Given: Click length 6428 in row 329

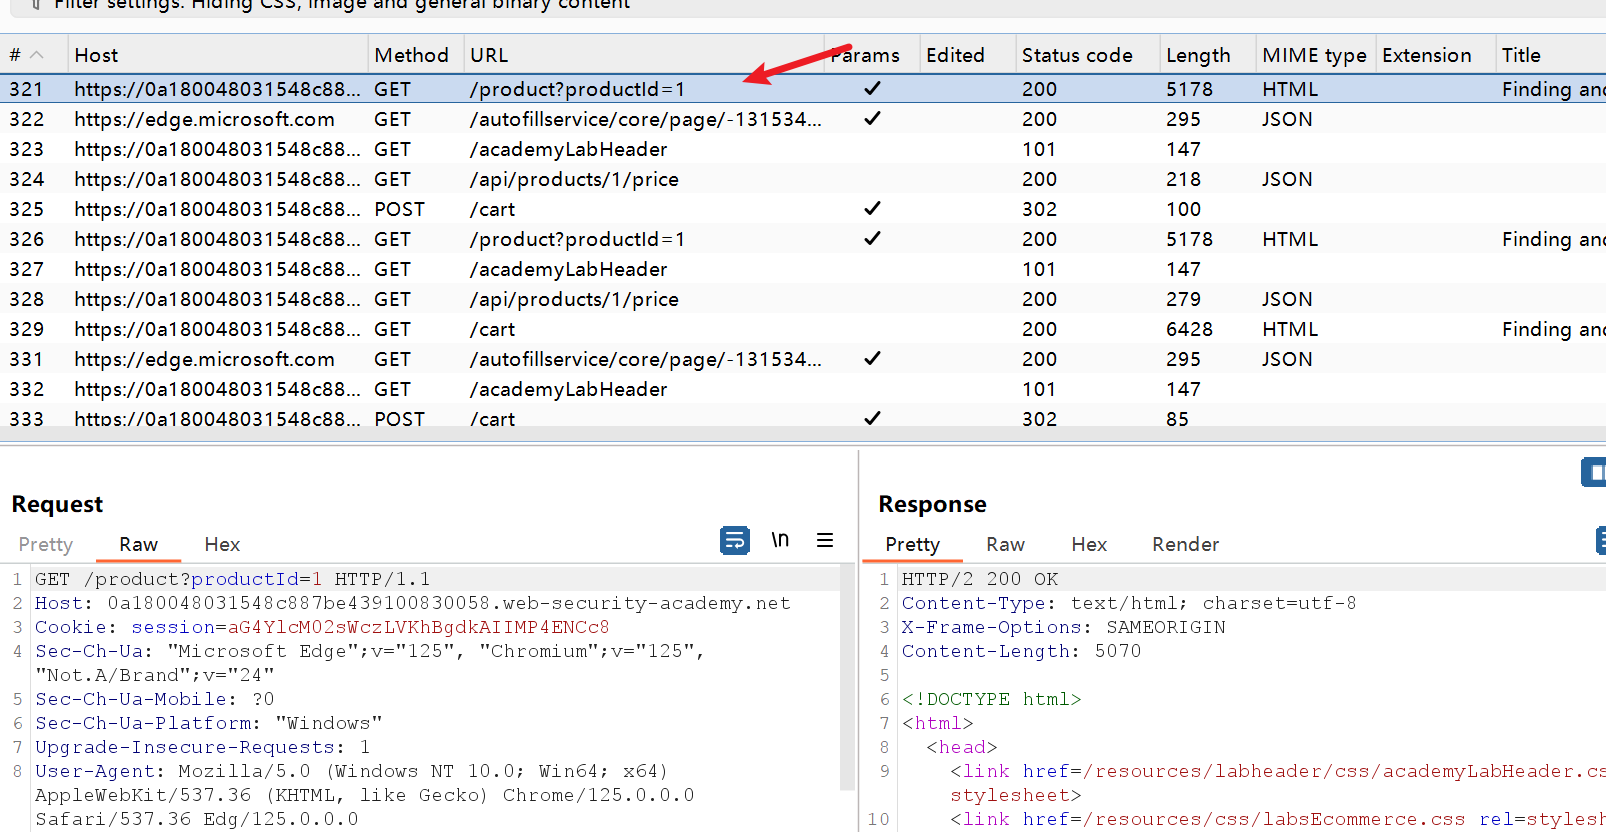Looking at the screenshot, I should 1189,329.
